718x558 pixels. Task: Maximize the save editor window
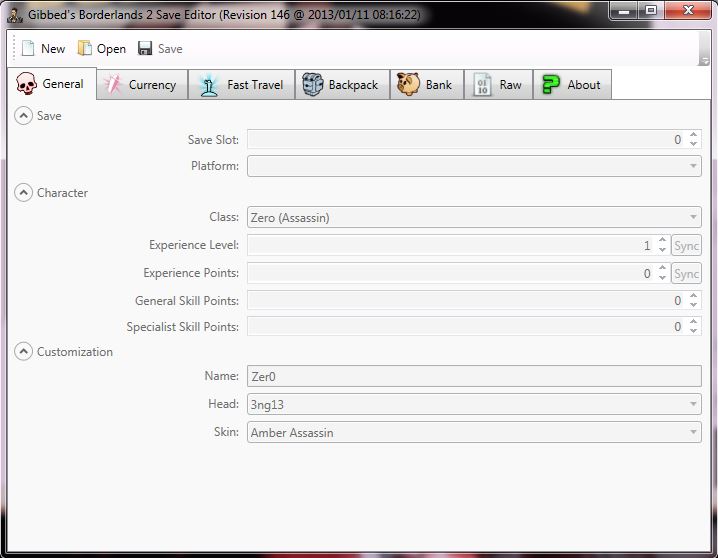[x=651, y=11]
